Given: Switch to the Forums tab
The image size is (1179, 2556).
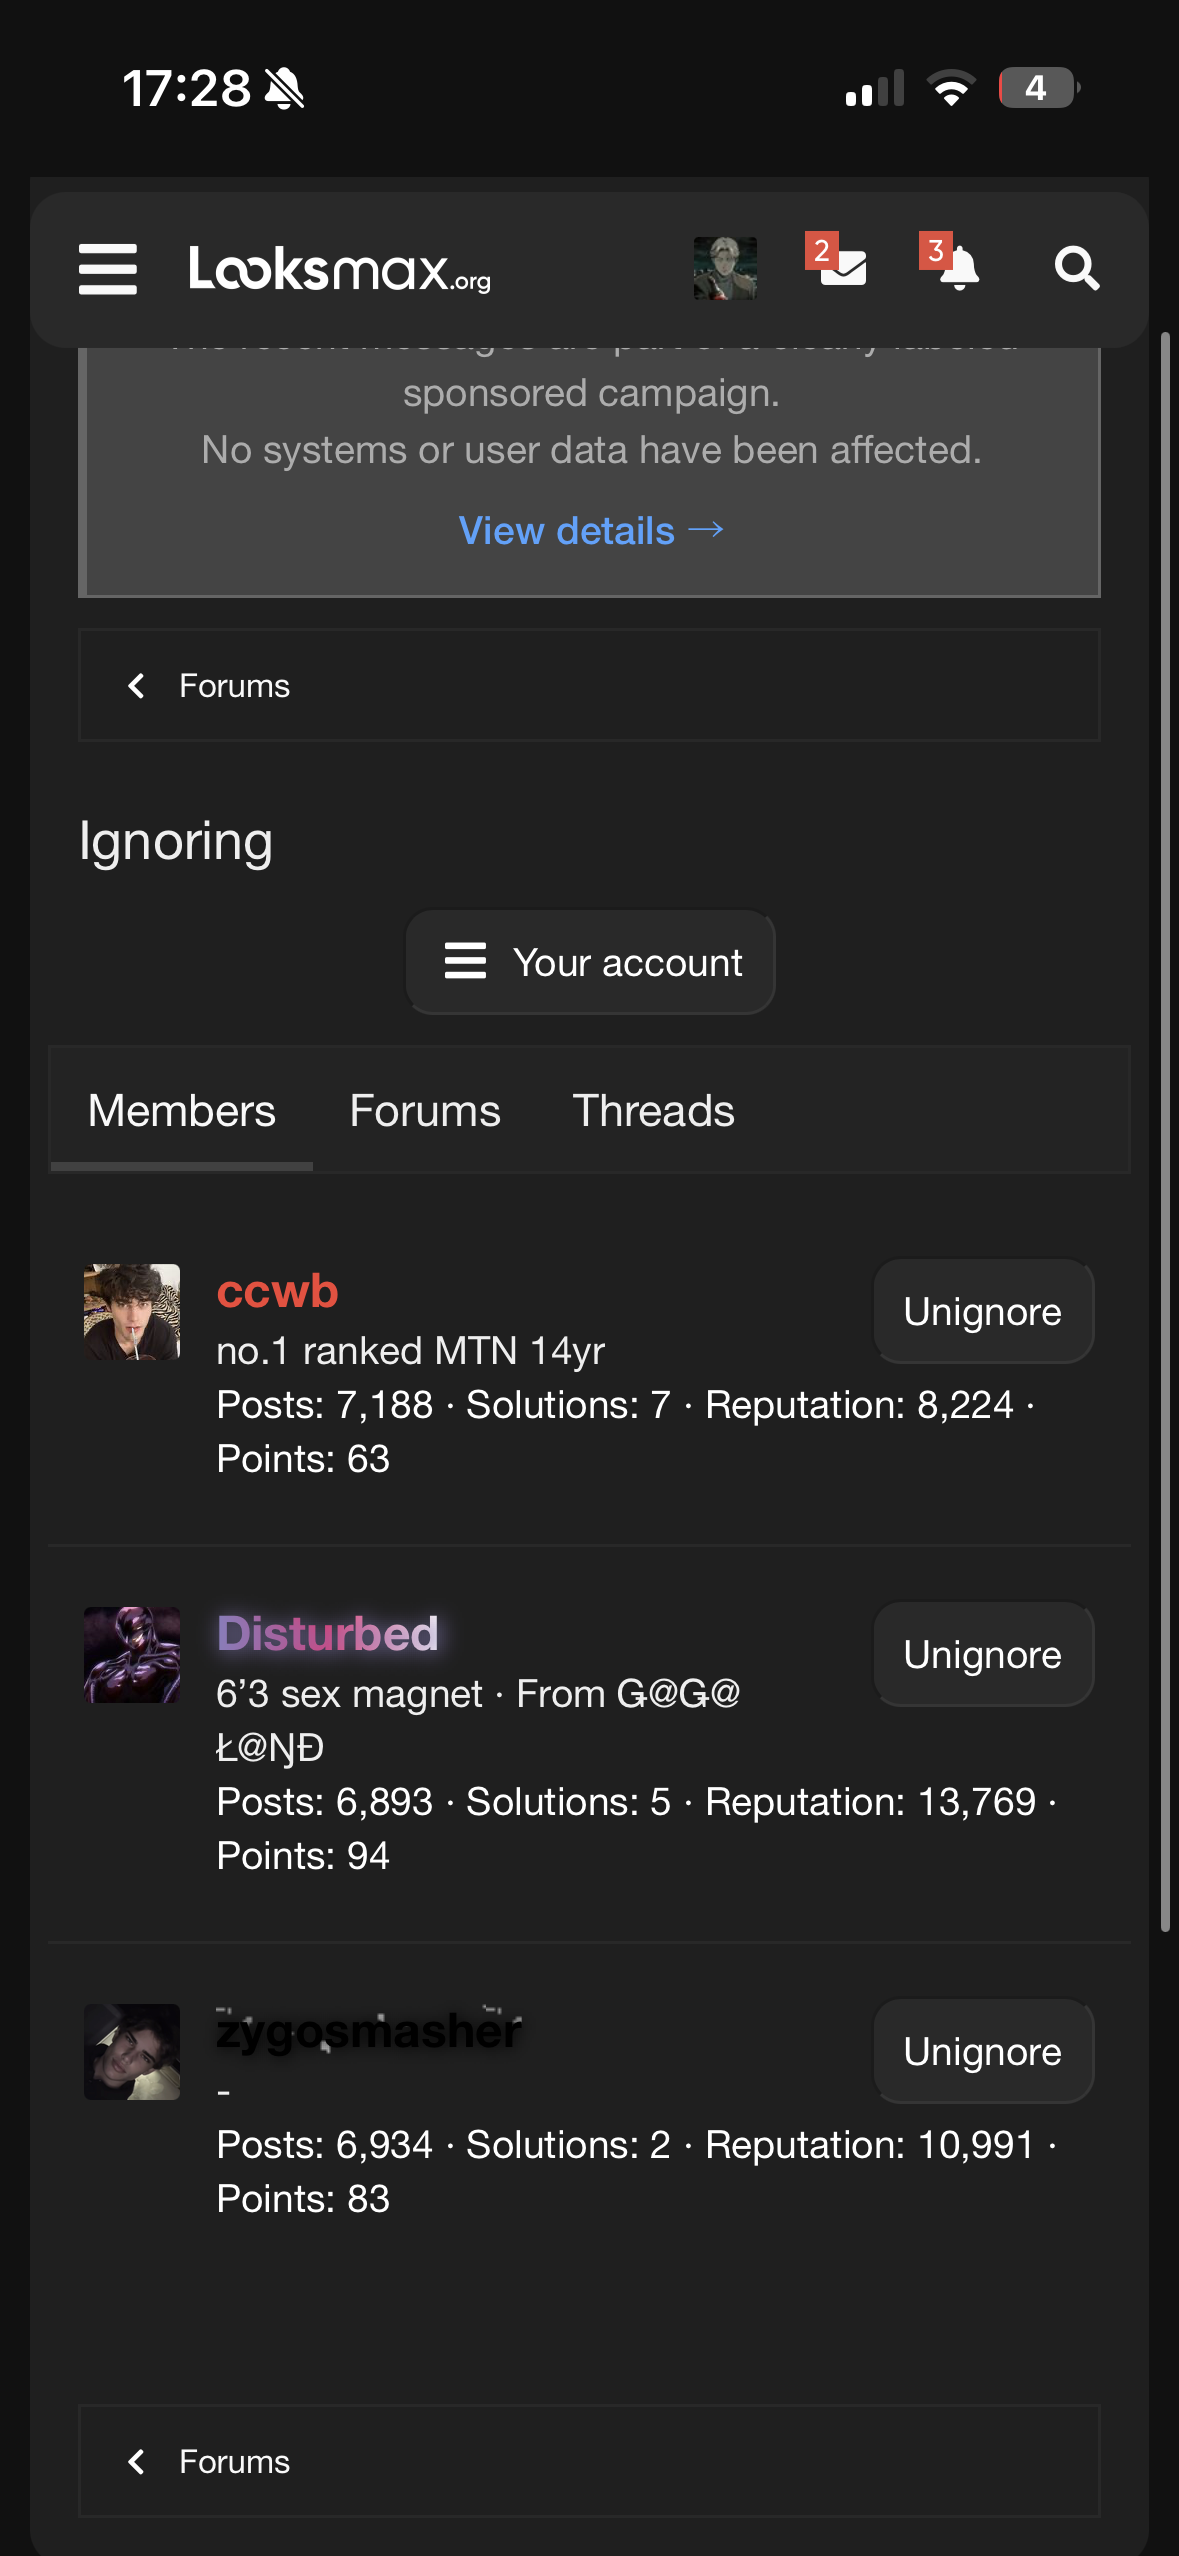Looking at the screenshot, I should 425,1111.
